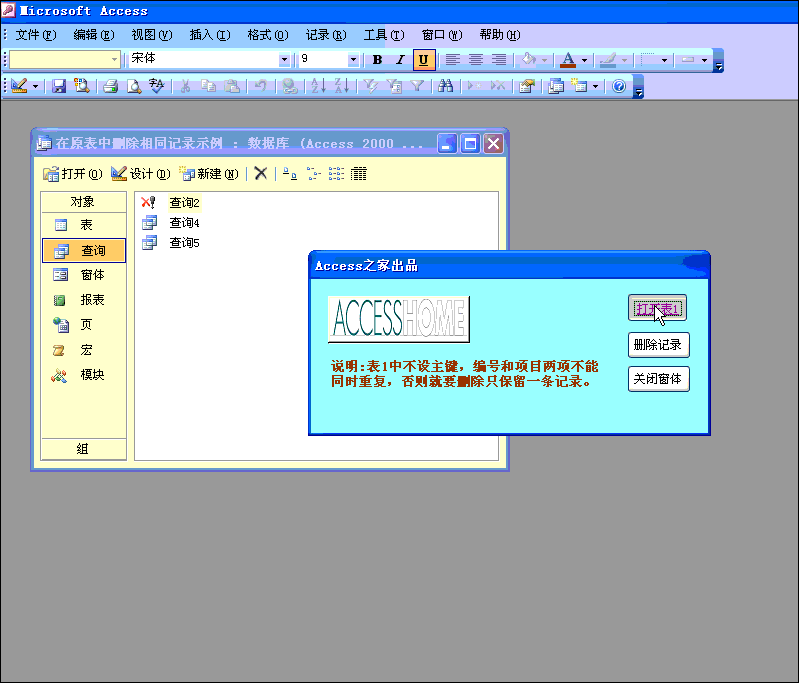Apply the fill color paint bucket swatch

pyautogui.click(x=528, y=60)
